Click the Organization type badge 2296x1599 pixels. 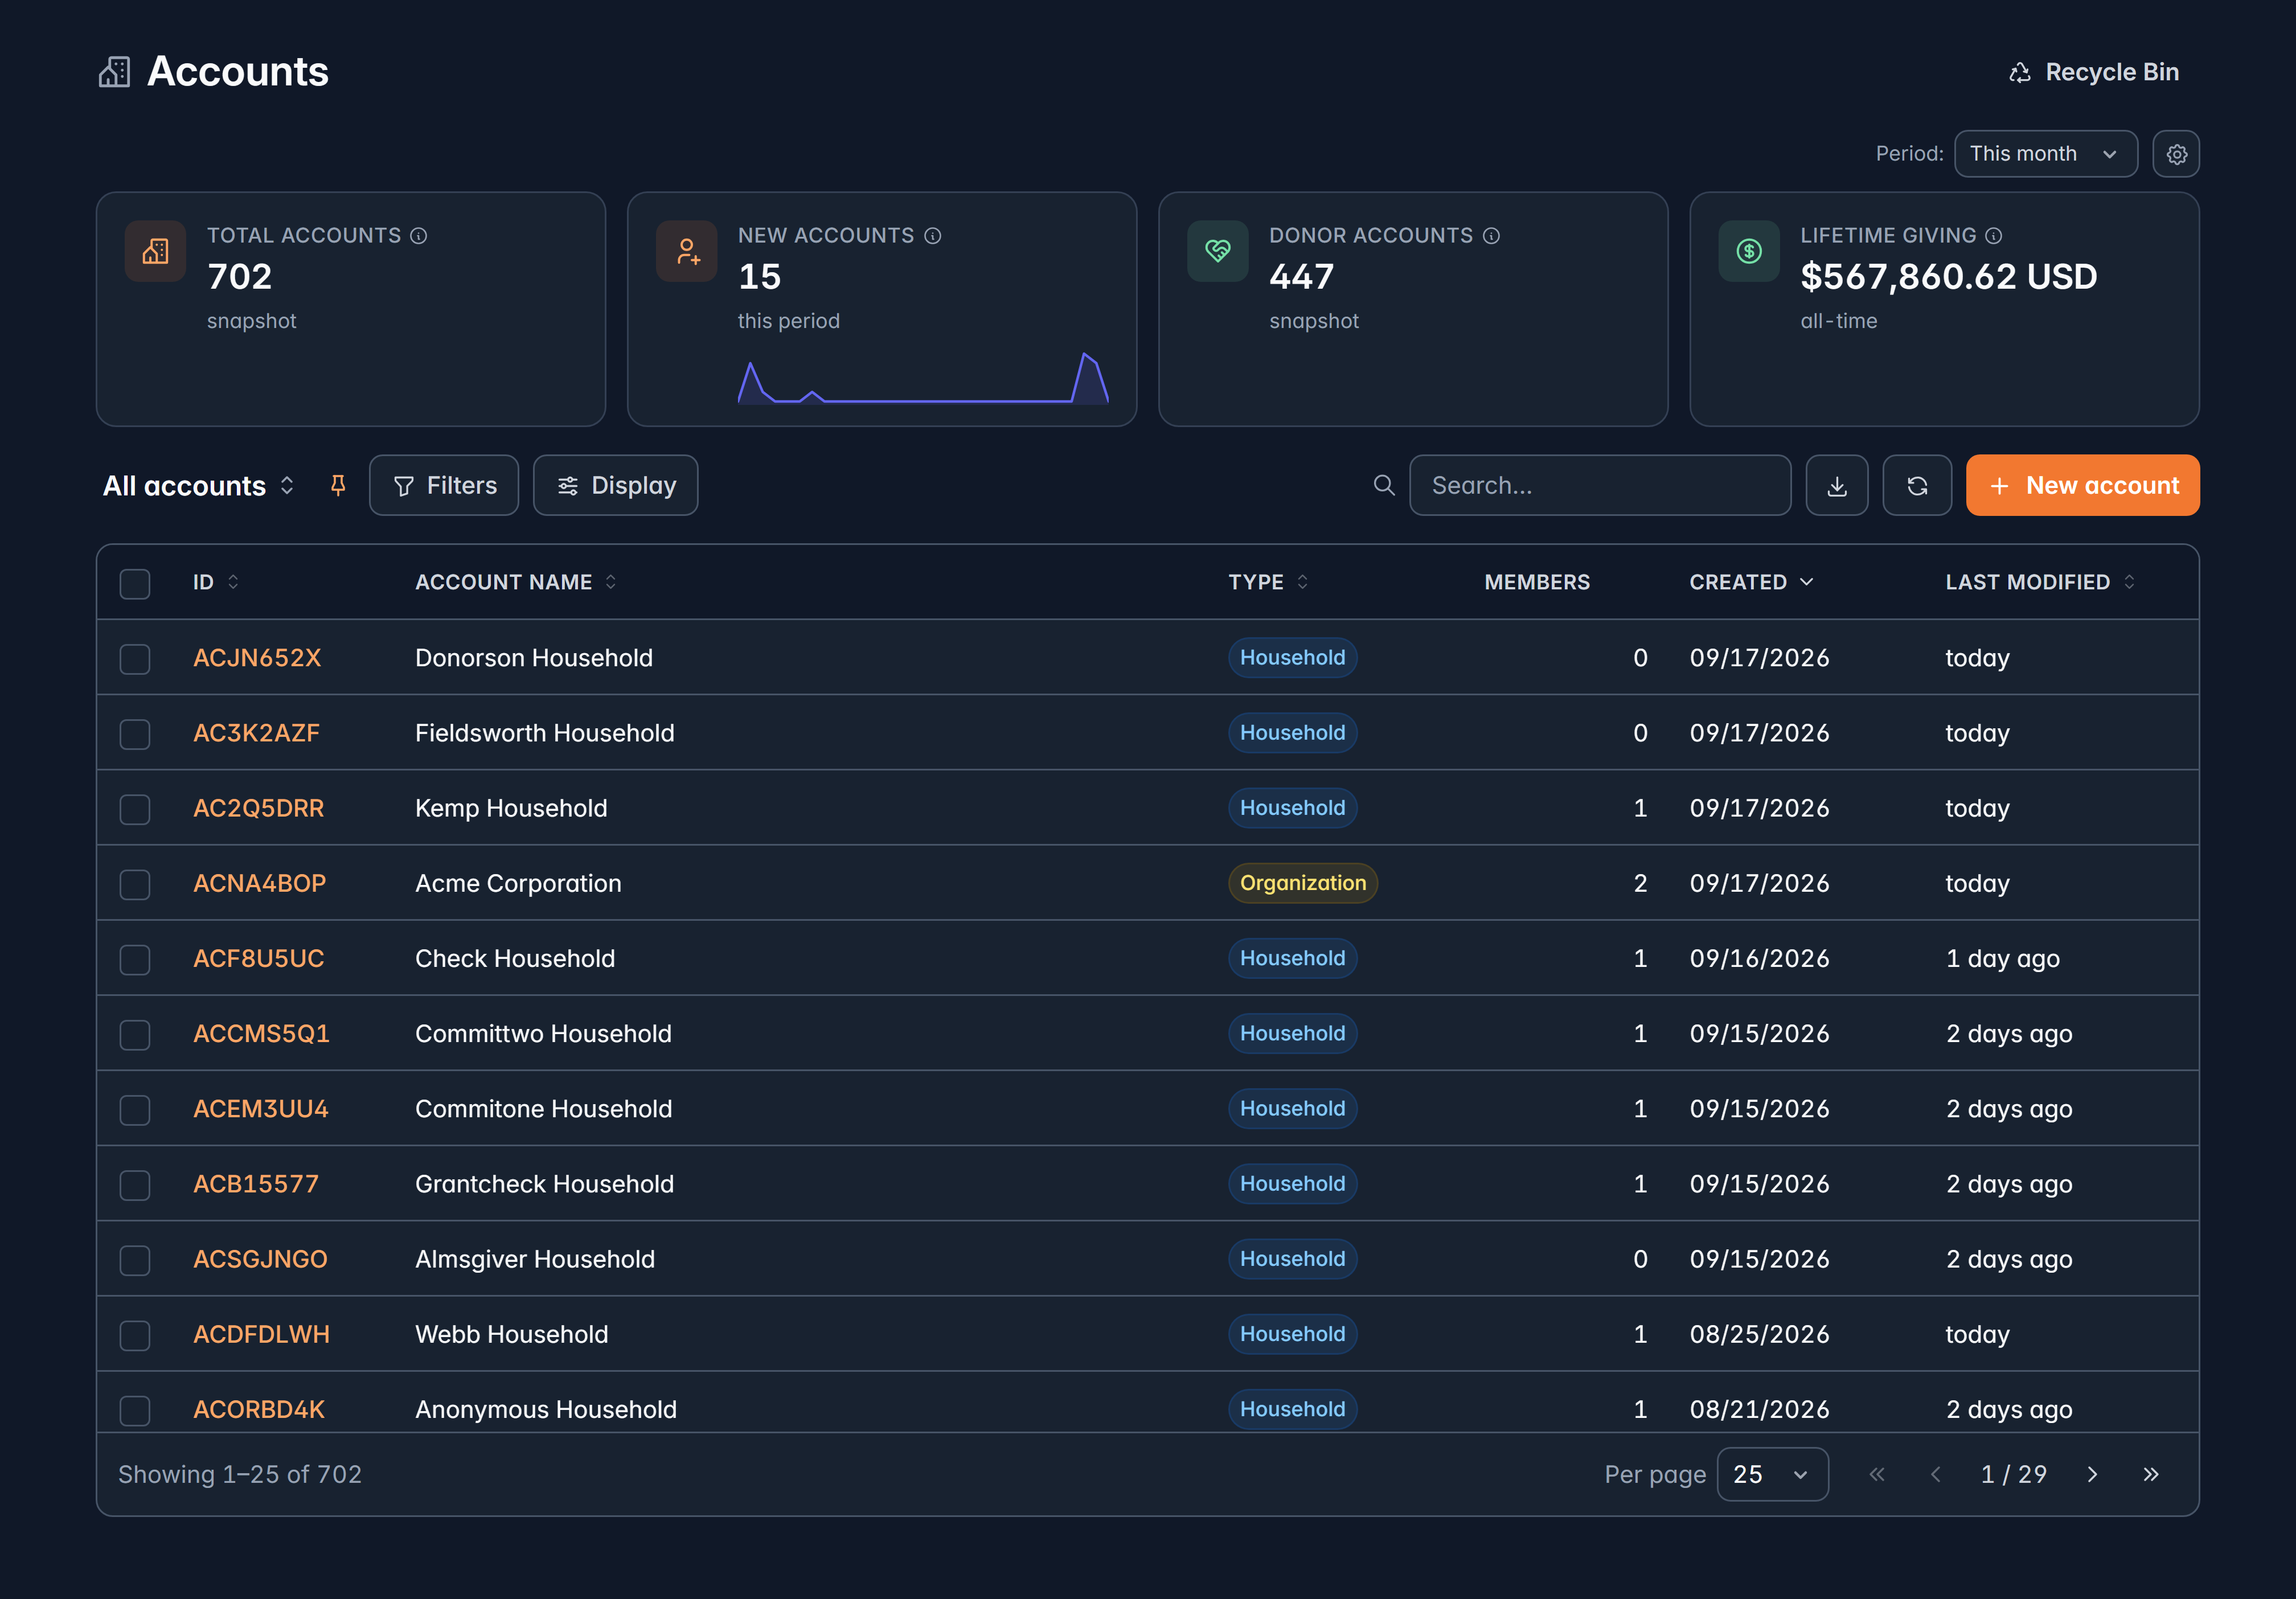(1303, 883)
